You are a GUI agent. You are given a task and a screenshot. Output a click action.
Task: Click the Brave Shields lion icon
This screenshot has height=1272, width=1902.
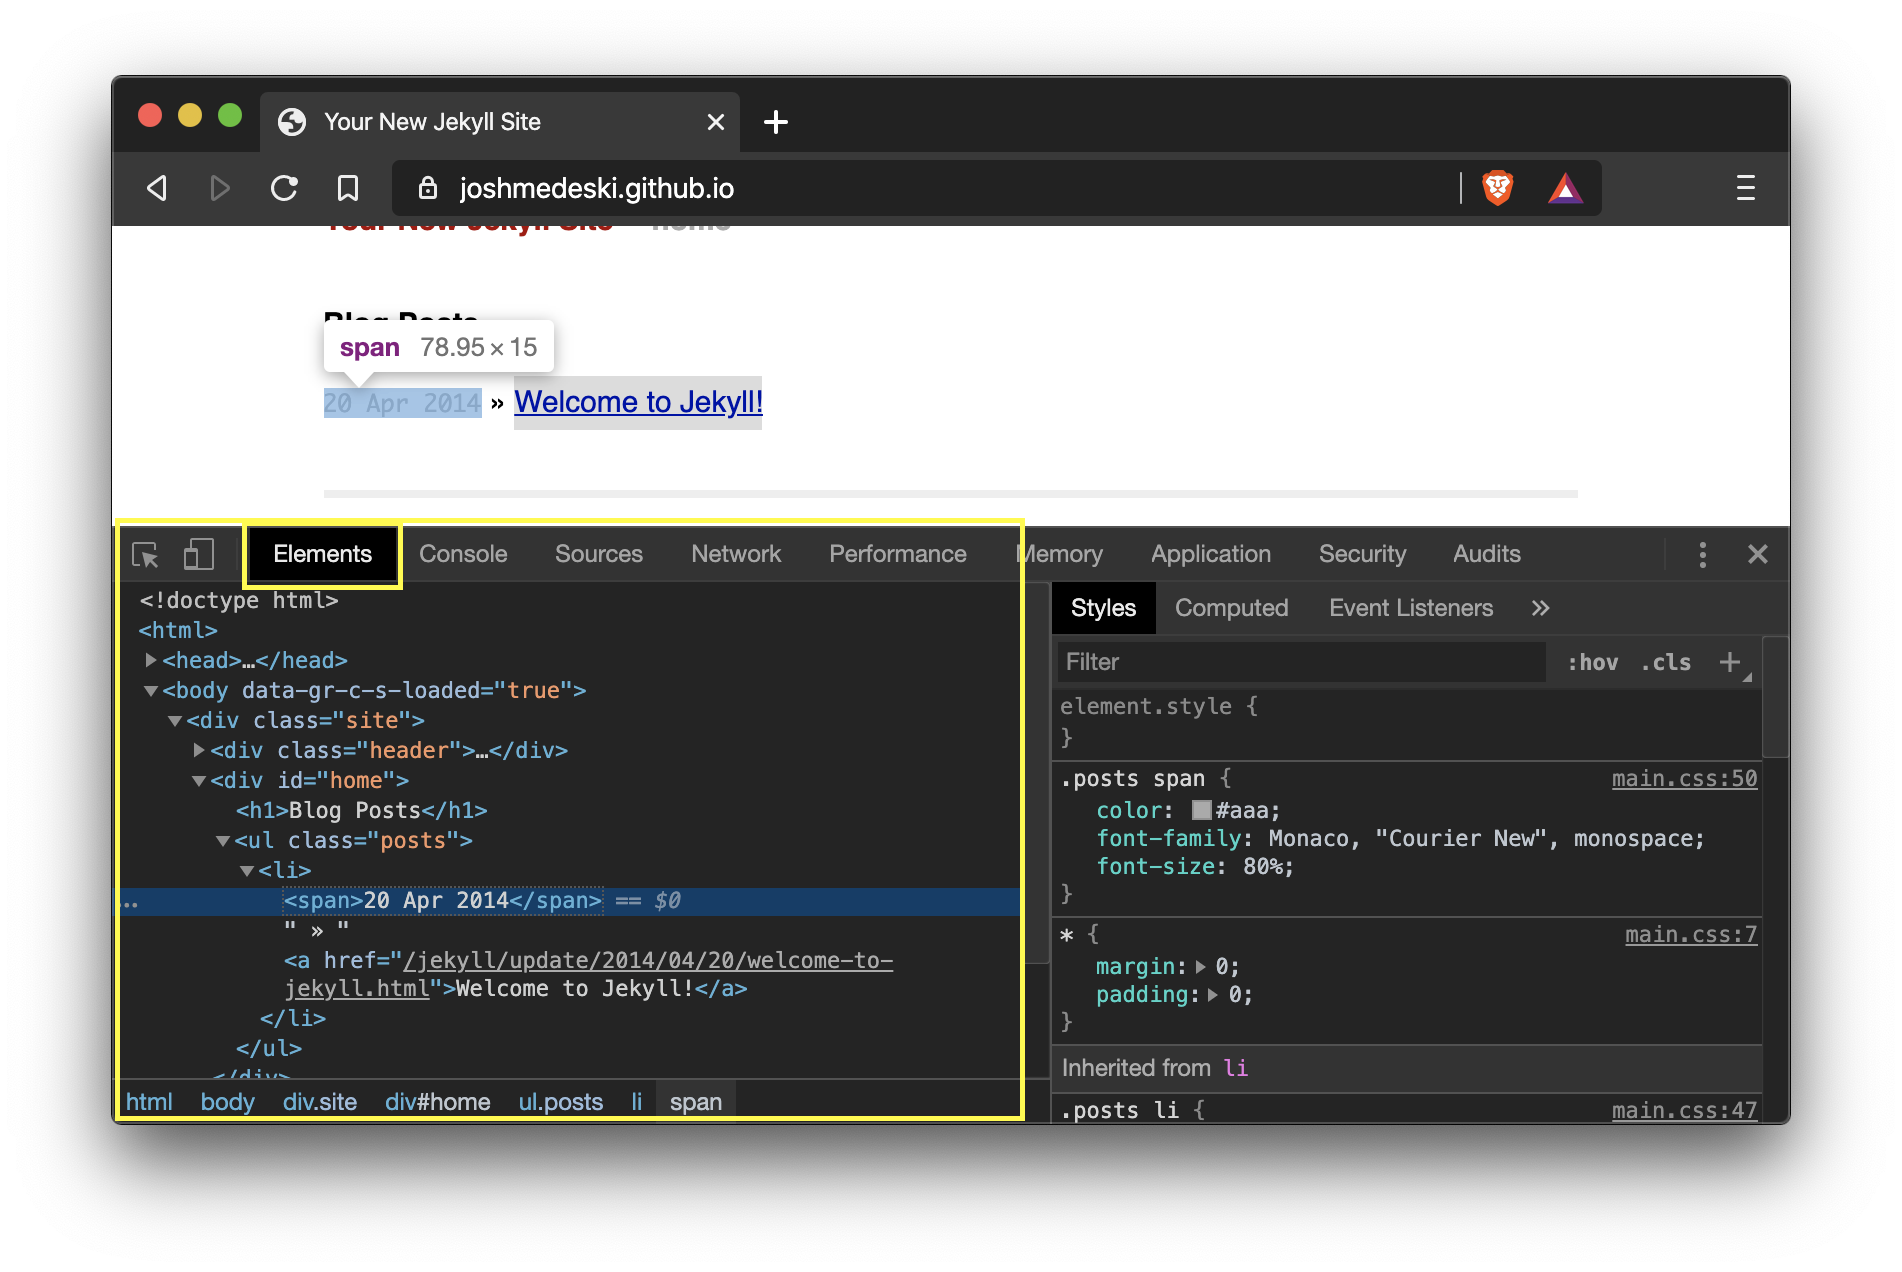point(1497,188)
